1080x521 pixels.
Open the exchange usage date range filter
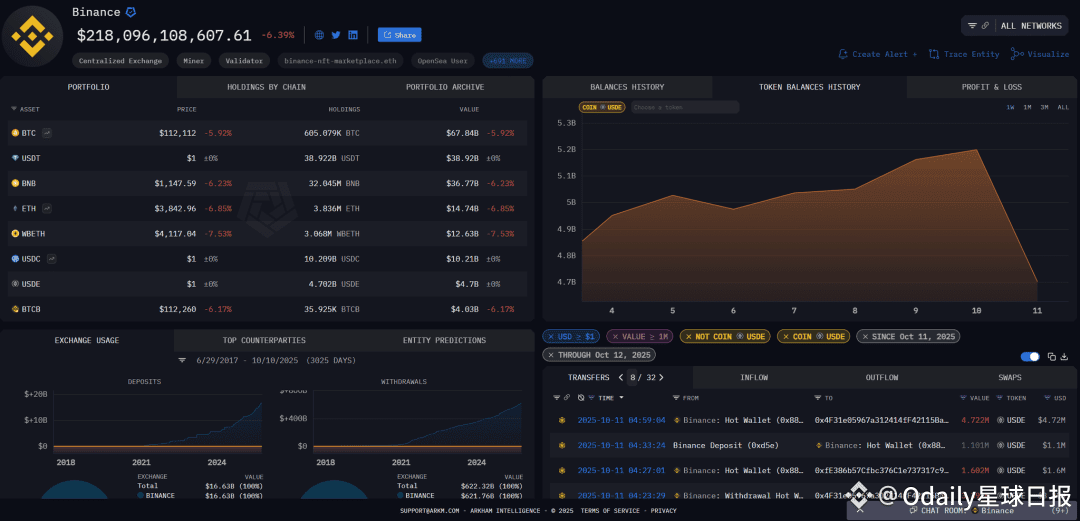182,360
